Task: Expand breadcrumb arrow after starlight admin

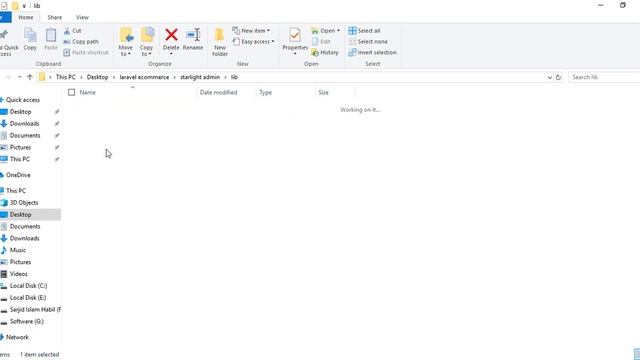Action: [225, 77]
